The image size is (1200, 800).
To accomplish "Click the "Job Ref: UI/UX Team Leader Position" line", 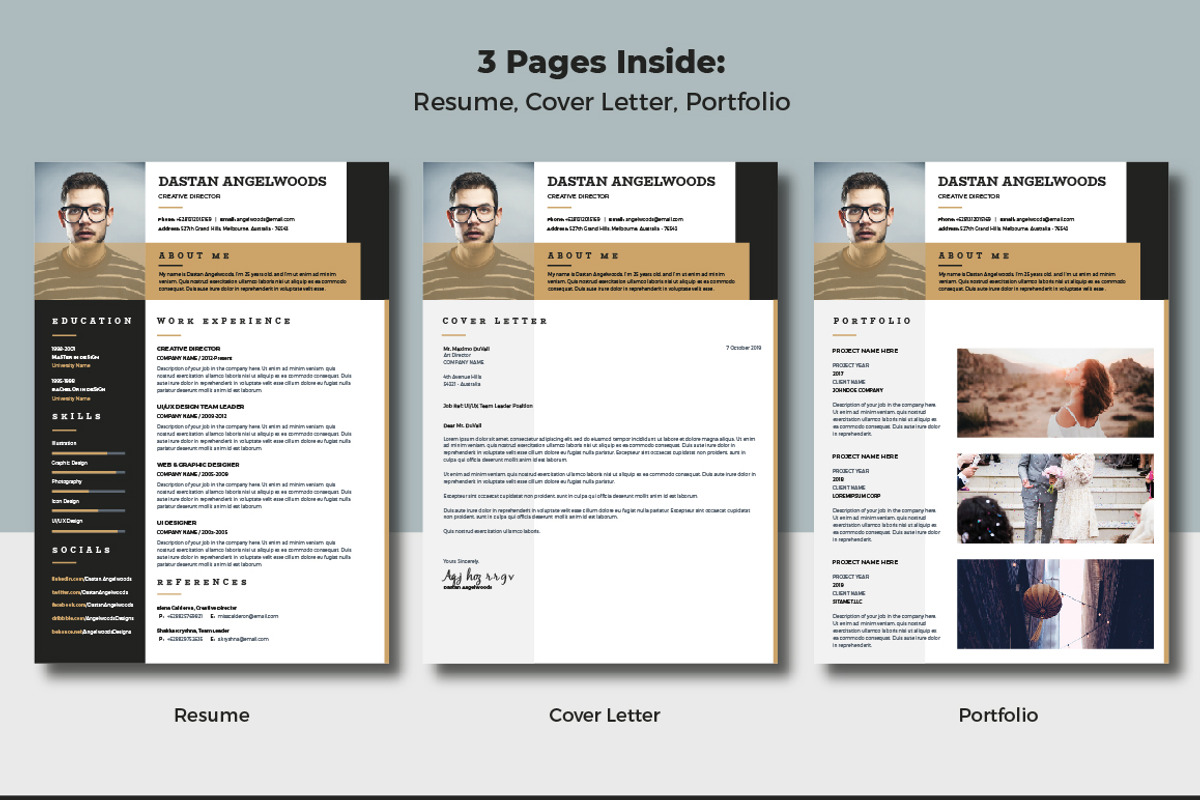I will [488, 406].
